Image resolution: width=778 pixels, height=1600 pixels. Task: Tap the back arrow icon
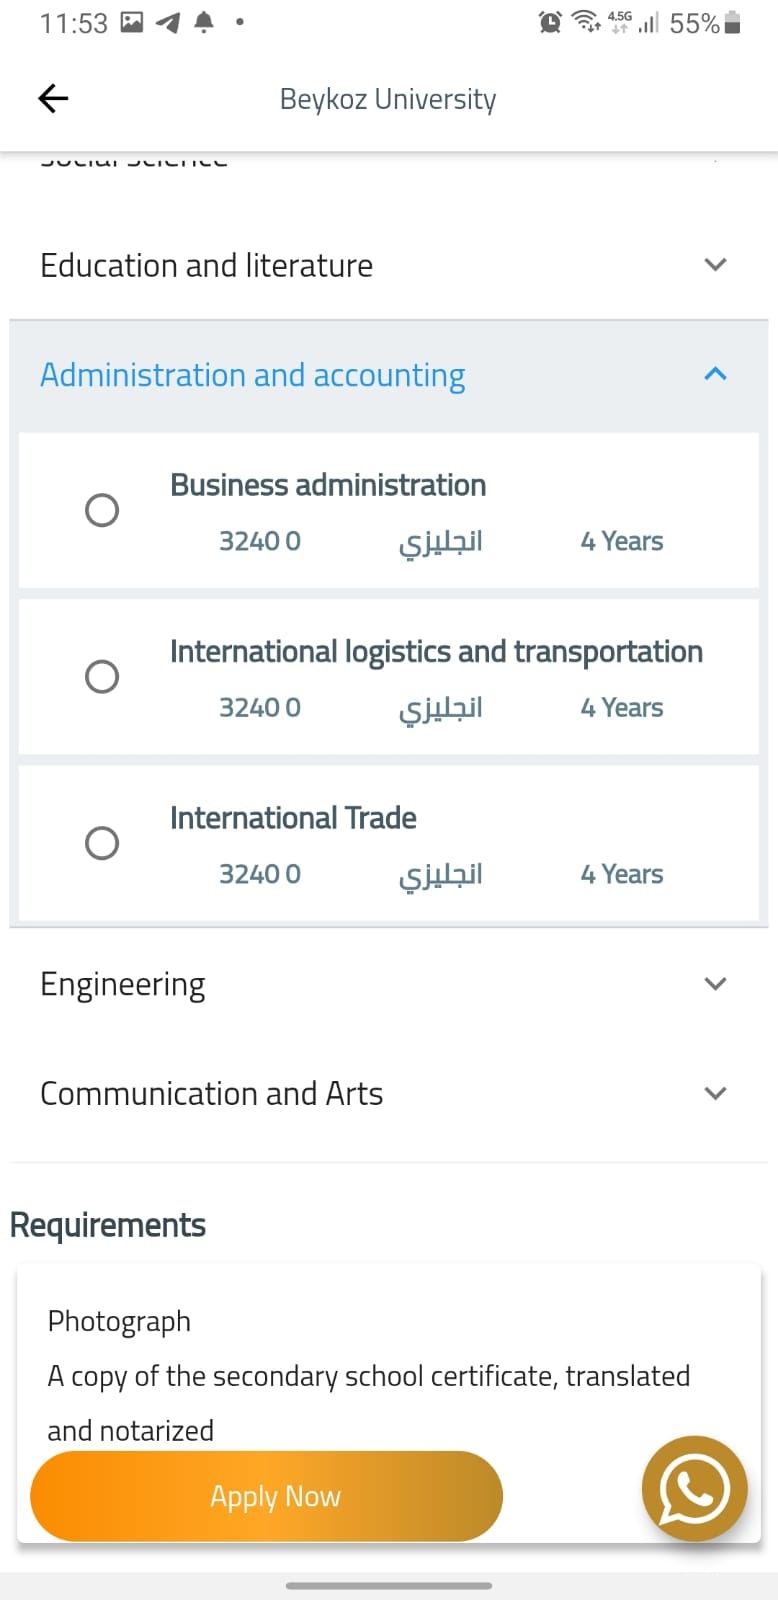[53, 98]
